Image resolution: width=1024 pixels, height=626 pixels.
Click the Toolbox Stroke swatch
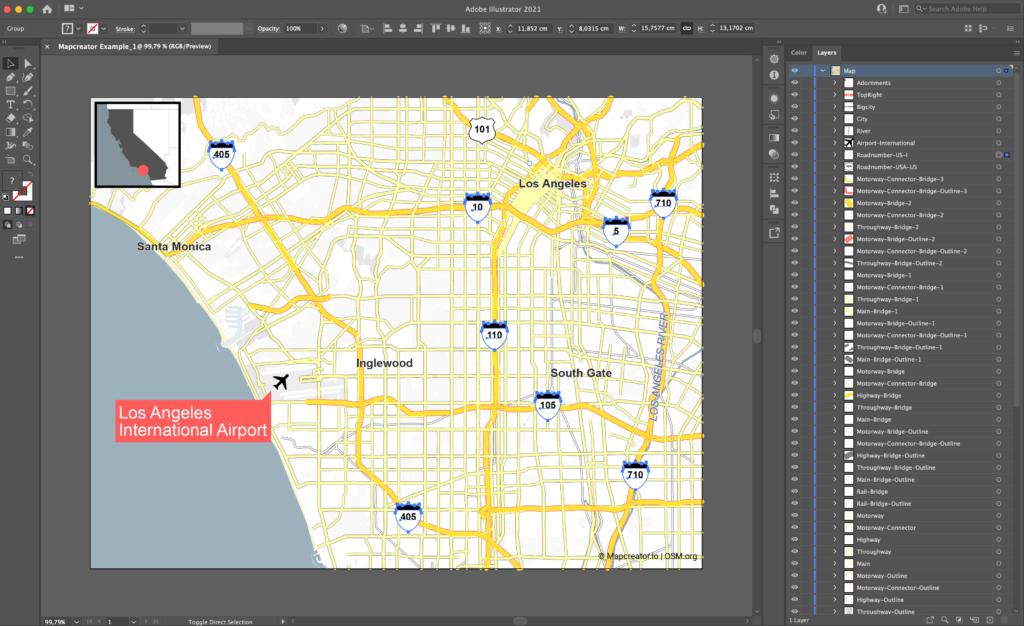pyautogui.click(x=24, y=191)
